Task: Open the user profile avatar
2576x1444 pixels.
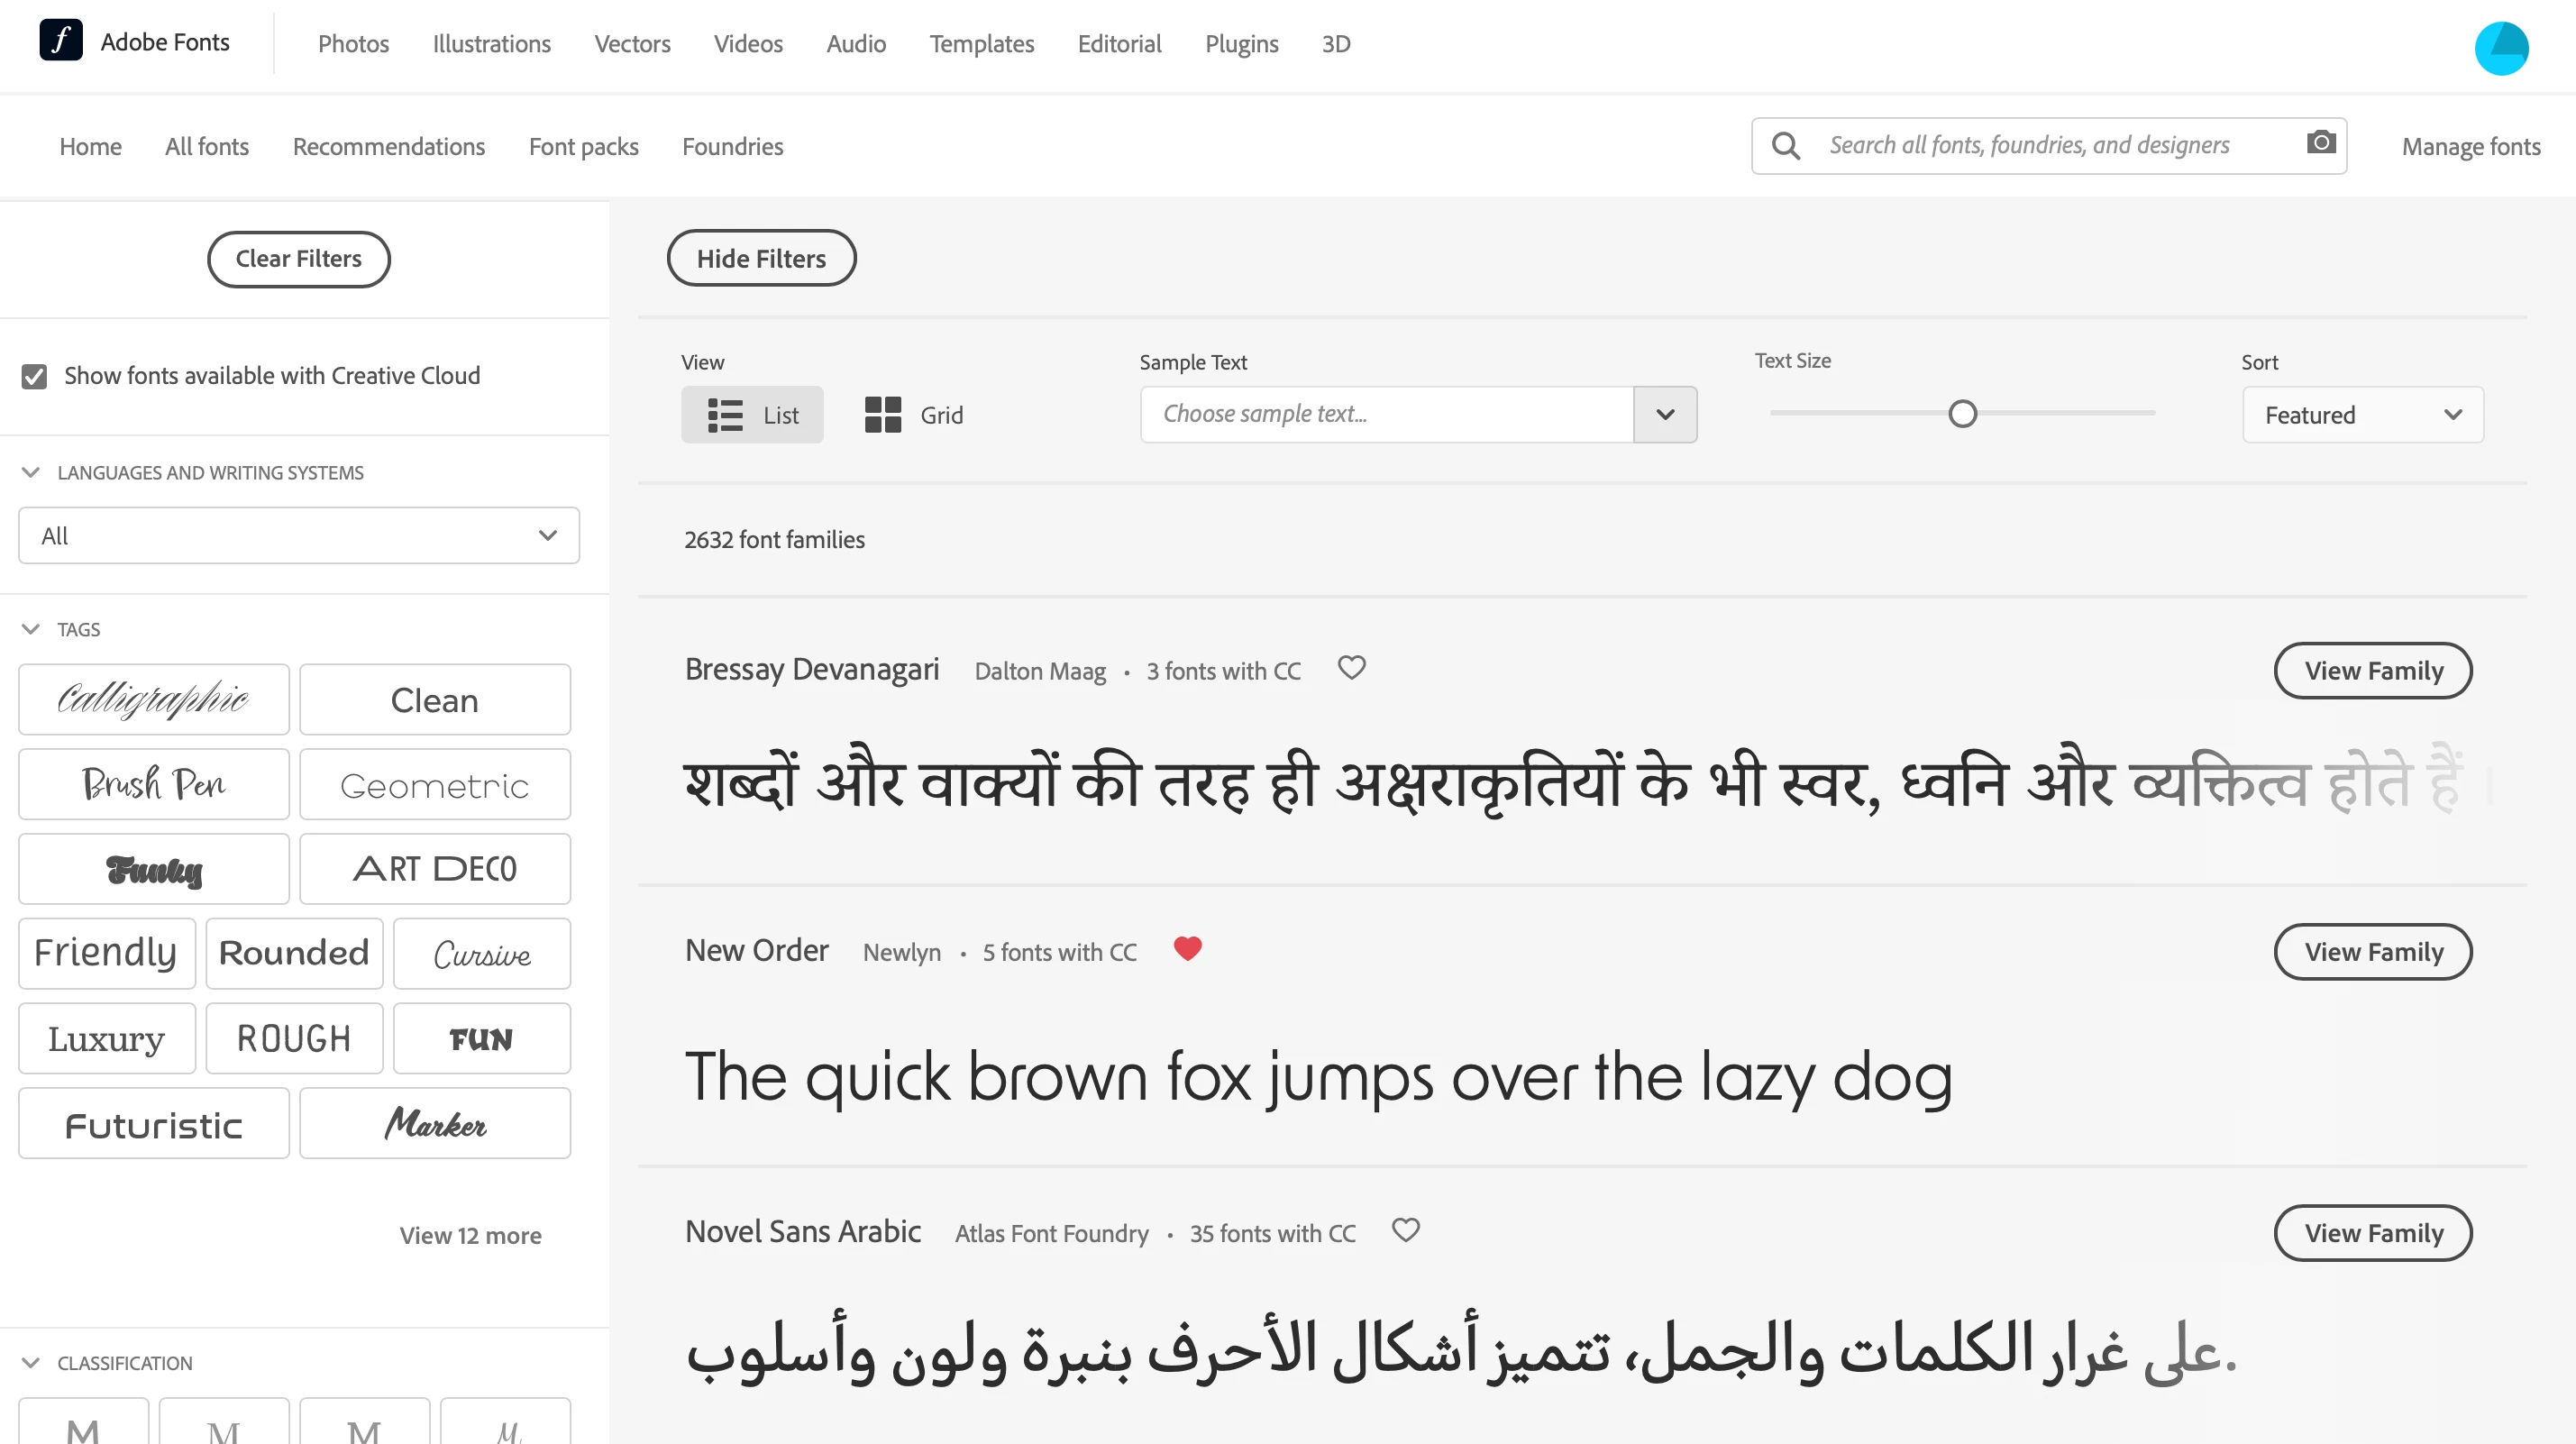Action: [x=2501, y=48]
